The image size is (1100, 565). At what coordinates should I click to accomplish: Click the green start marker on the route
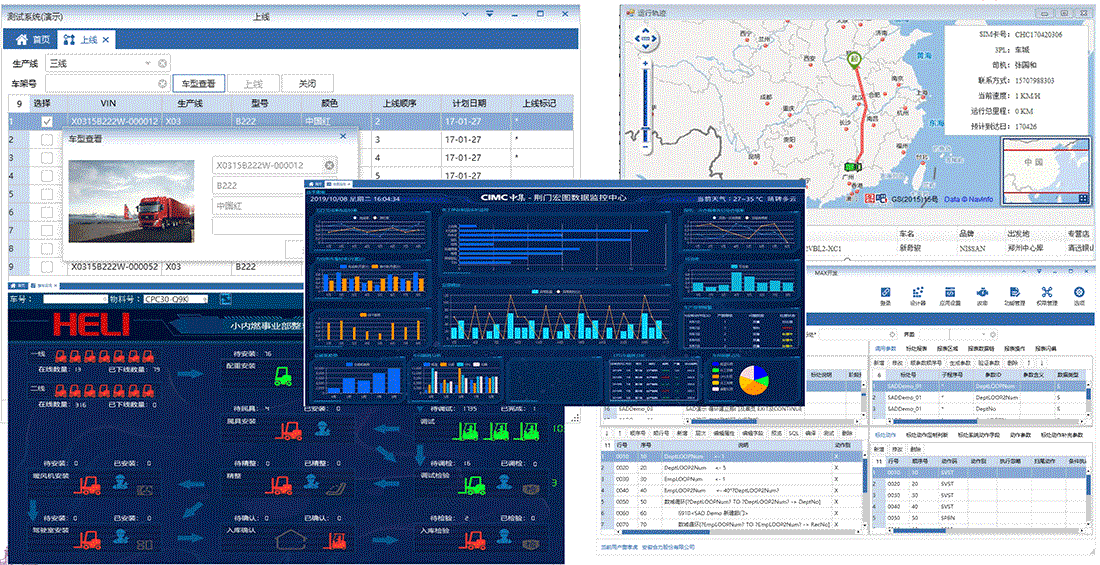coord(854,59)
